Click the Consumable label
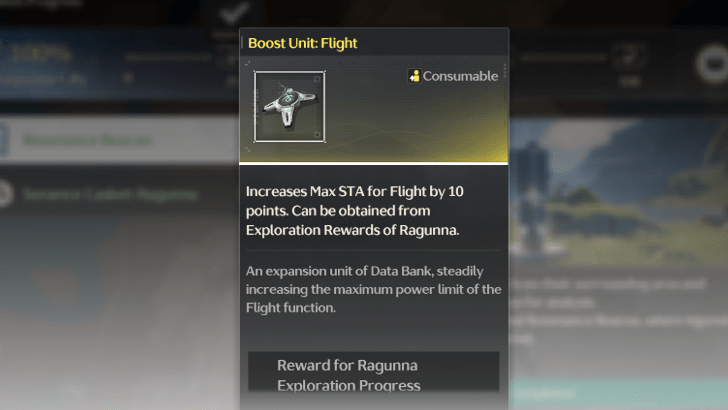Image resolution: width=728 pixels, height=410 pixels. (460, 76)
